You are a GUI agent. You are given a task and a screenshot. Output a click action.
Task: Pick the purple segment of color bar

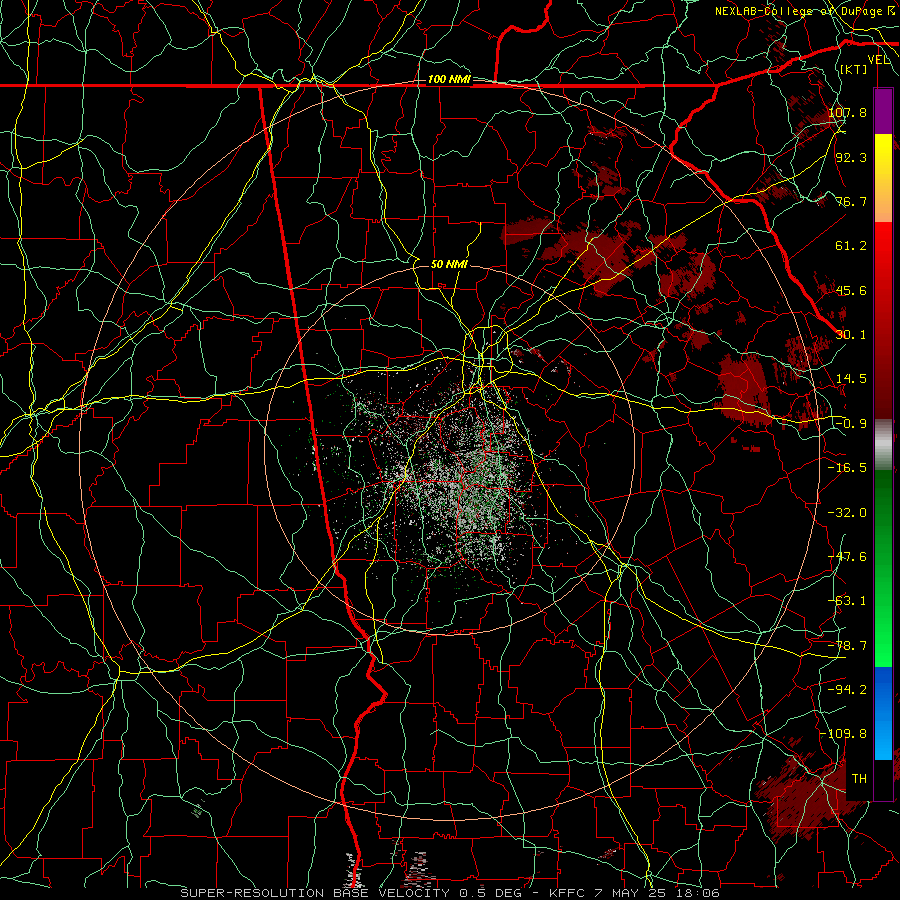click(883, 112)
